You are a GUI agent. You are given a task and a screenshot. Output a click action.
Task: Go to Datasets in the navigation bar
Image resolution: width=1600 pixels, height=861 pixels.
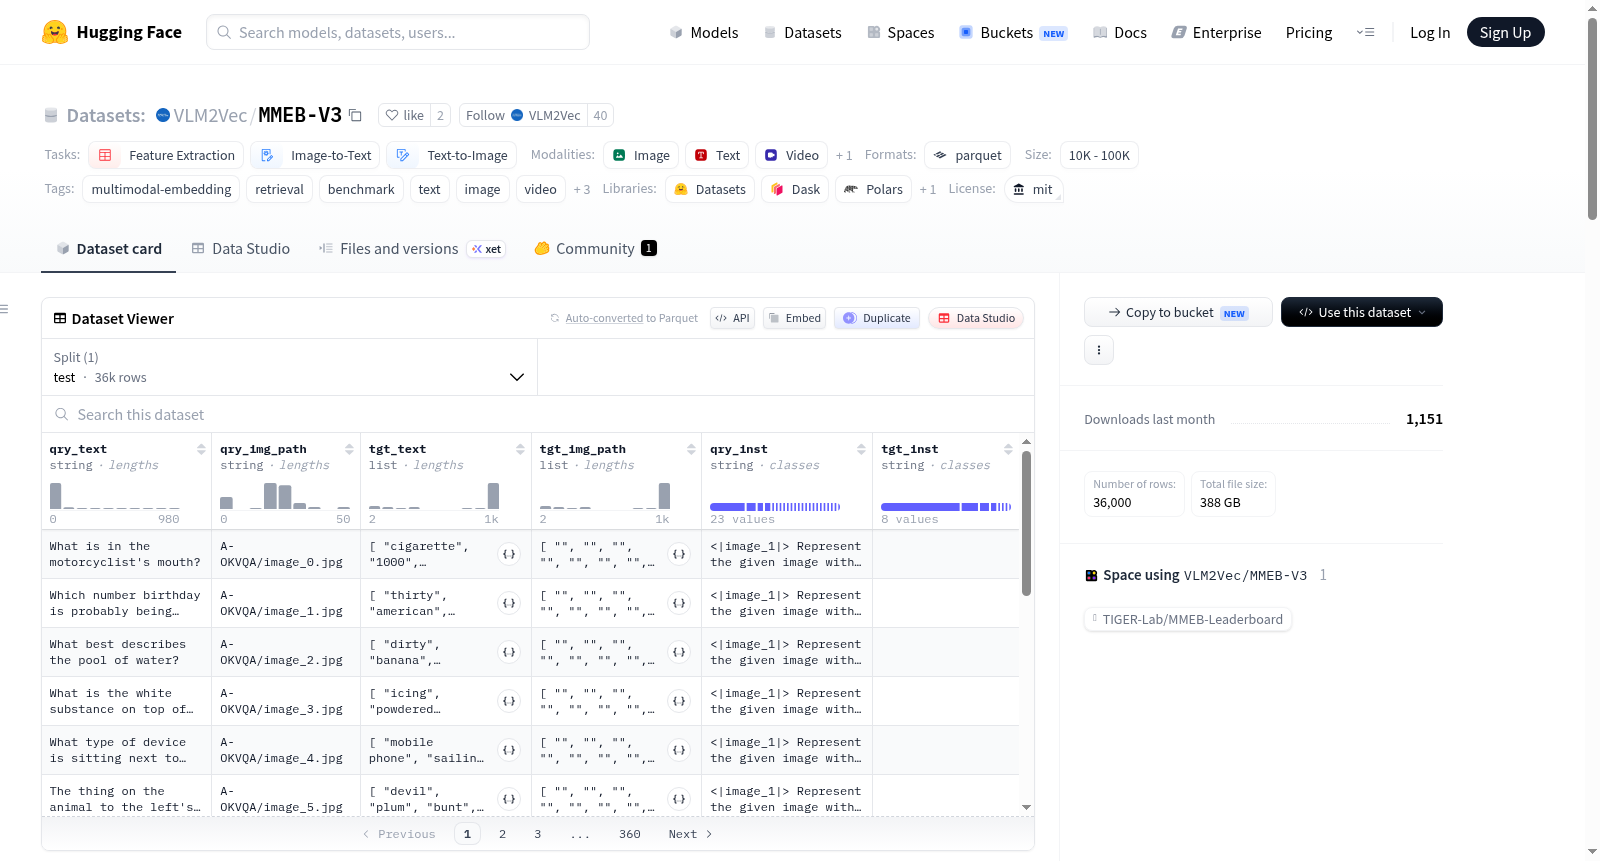point(802,32)
